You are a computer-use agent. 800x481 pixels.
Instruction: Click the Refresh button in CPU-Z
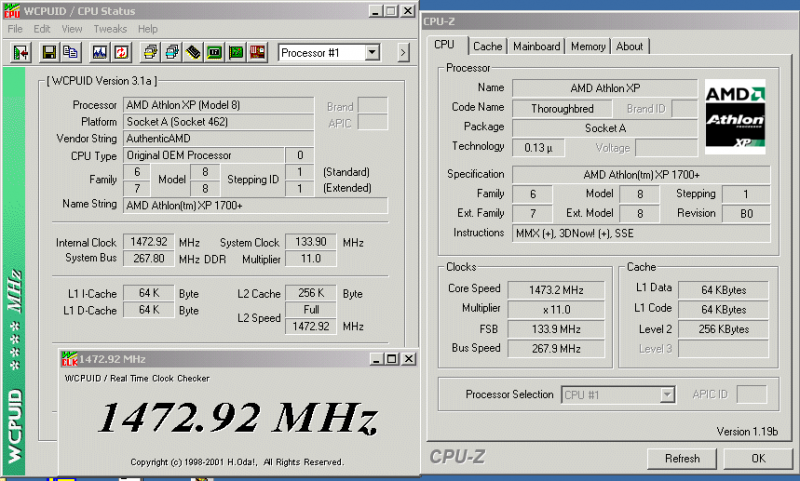[x=682, y=459]
